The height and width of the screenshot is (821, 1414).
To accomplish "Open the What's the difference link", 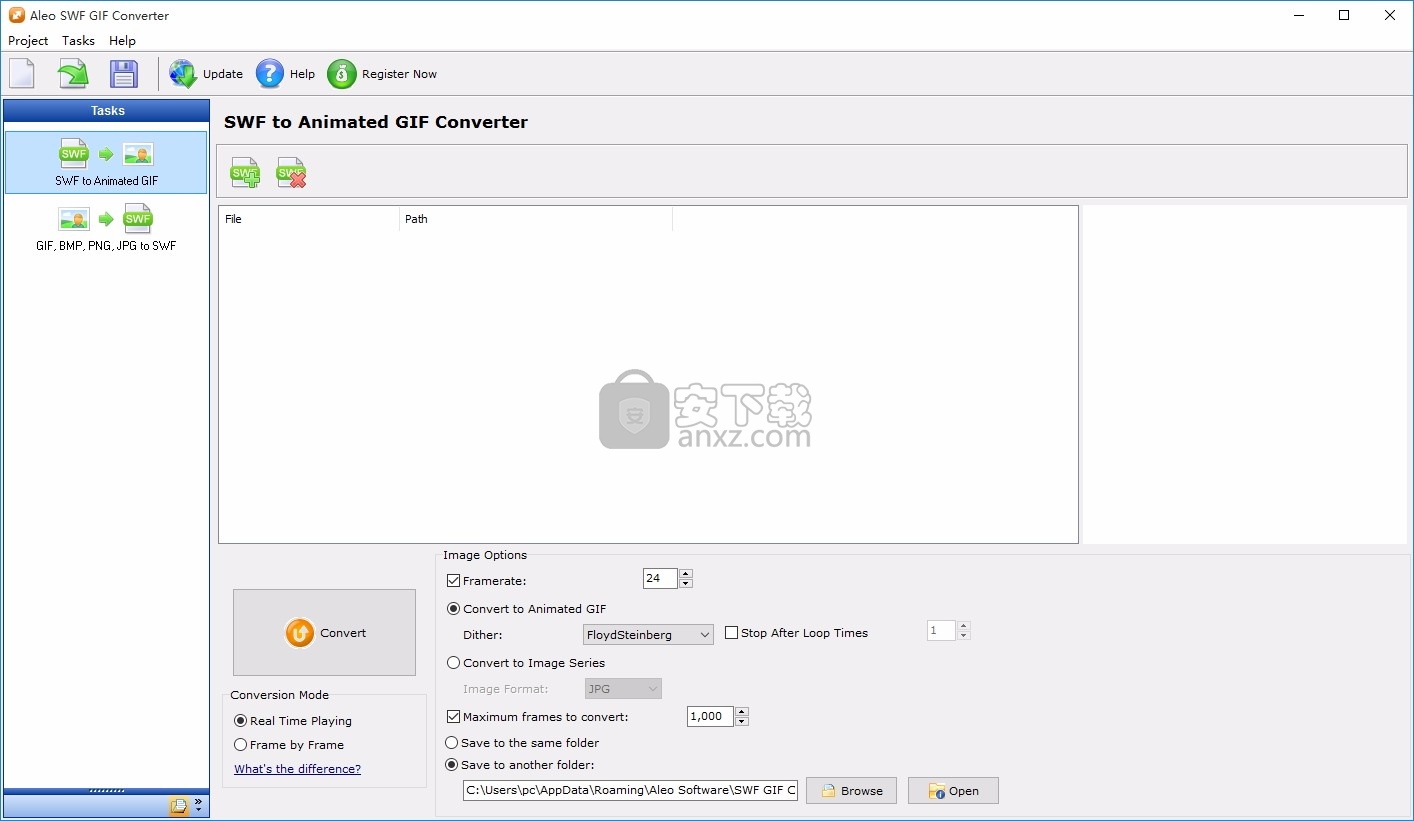I will [297, 769].
